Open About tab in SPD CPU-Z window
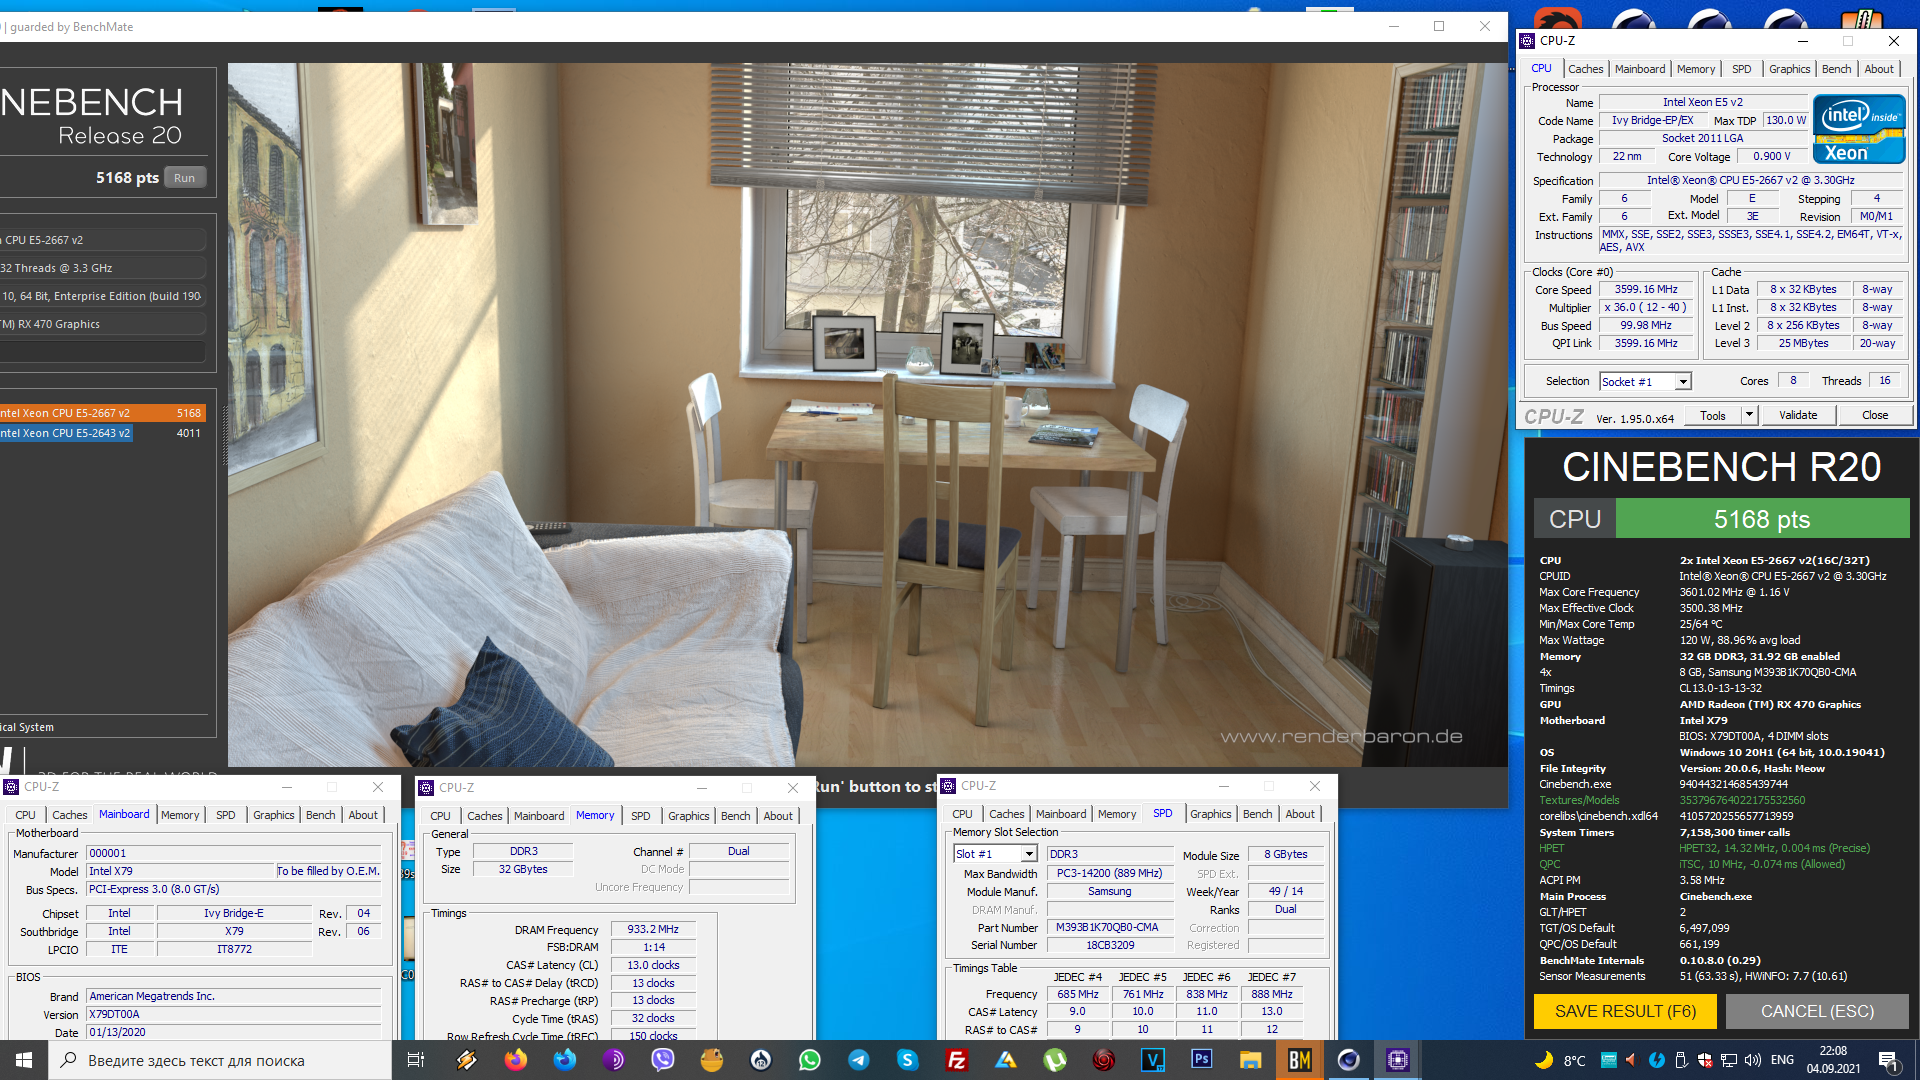The height and width of the screenshot is (1080, 1920). click(1300, 814)
